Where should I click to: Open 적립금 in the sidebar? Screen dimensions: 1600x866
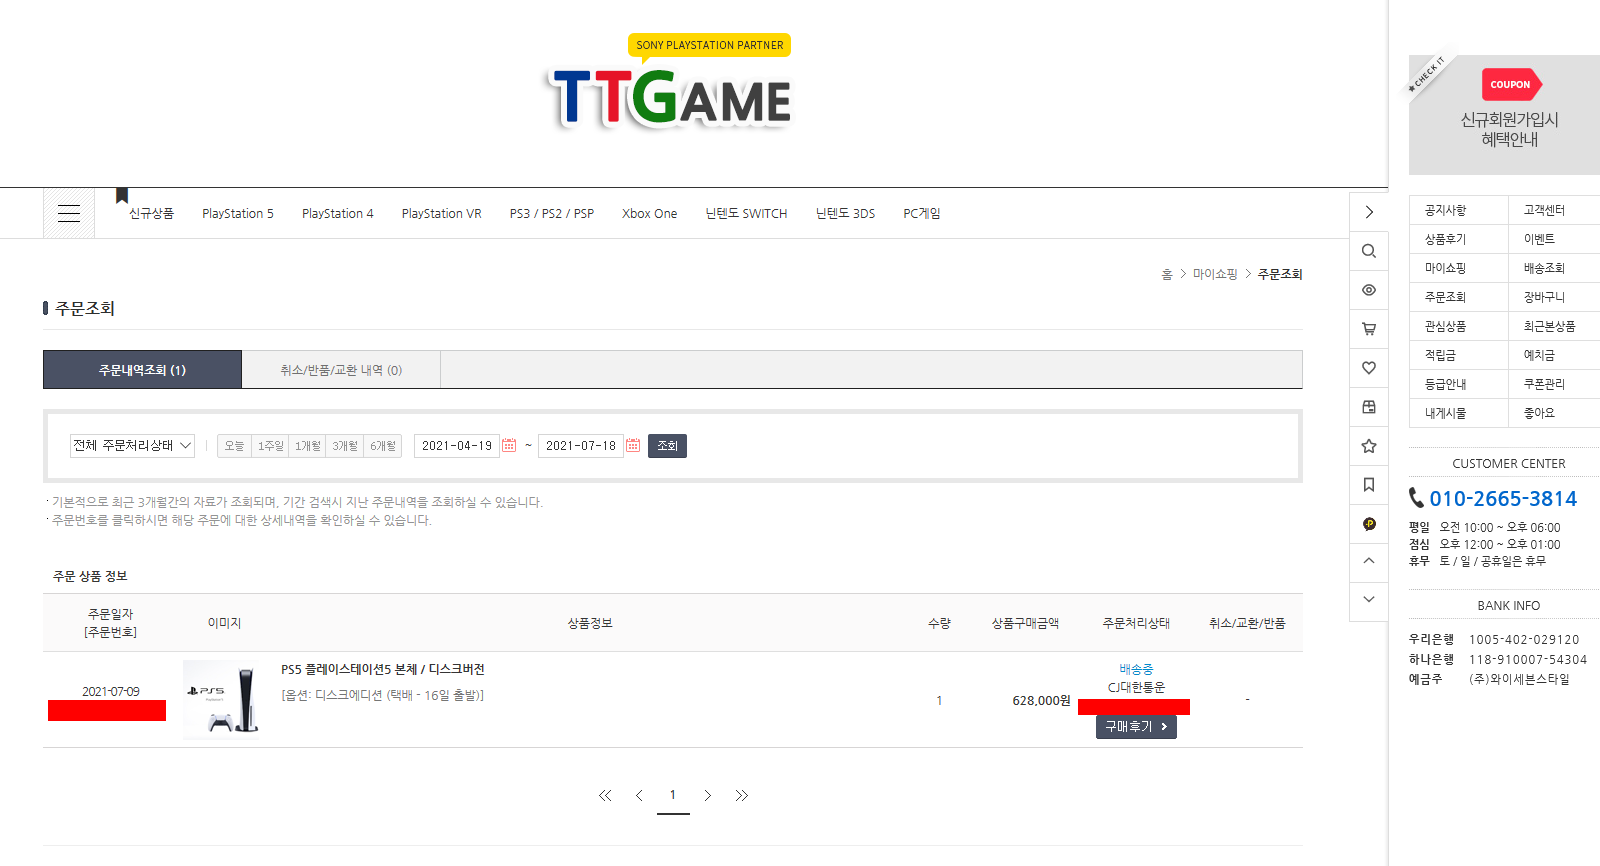[1440, 355]
